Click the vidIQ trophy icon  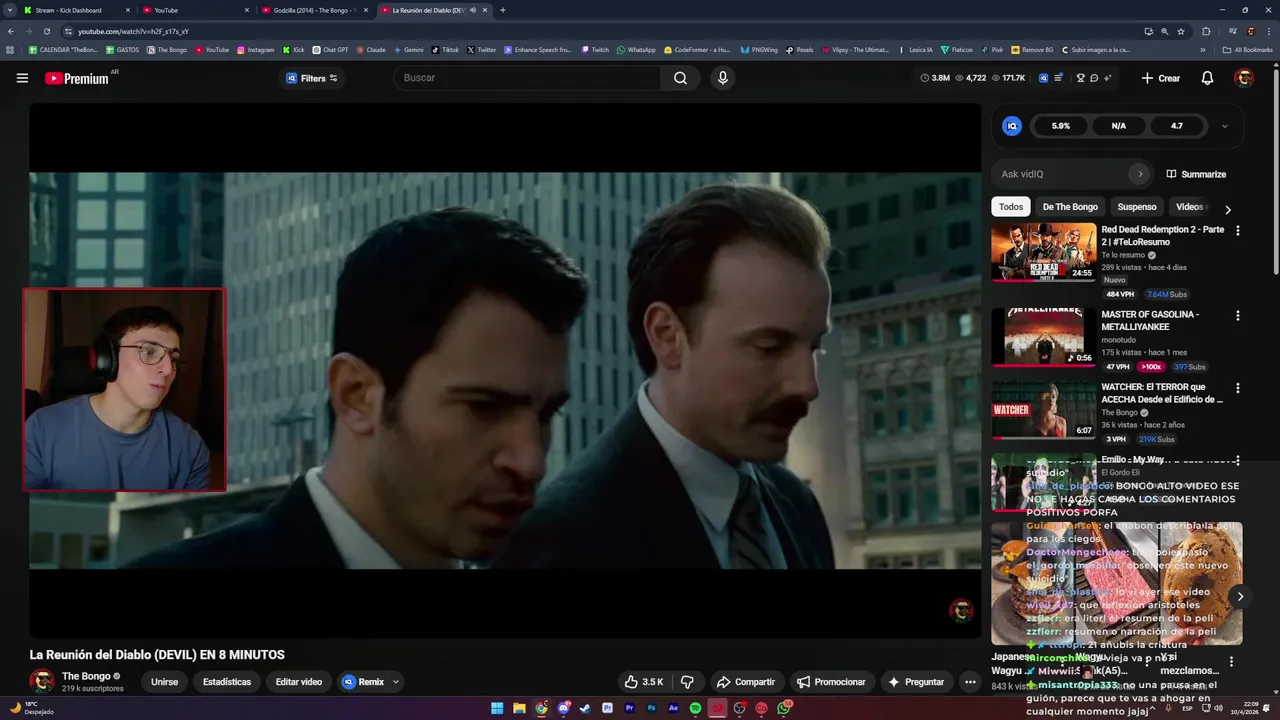(1080, 78)
